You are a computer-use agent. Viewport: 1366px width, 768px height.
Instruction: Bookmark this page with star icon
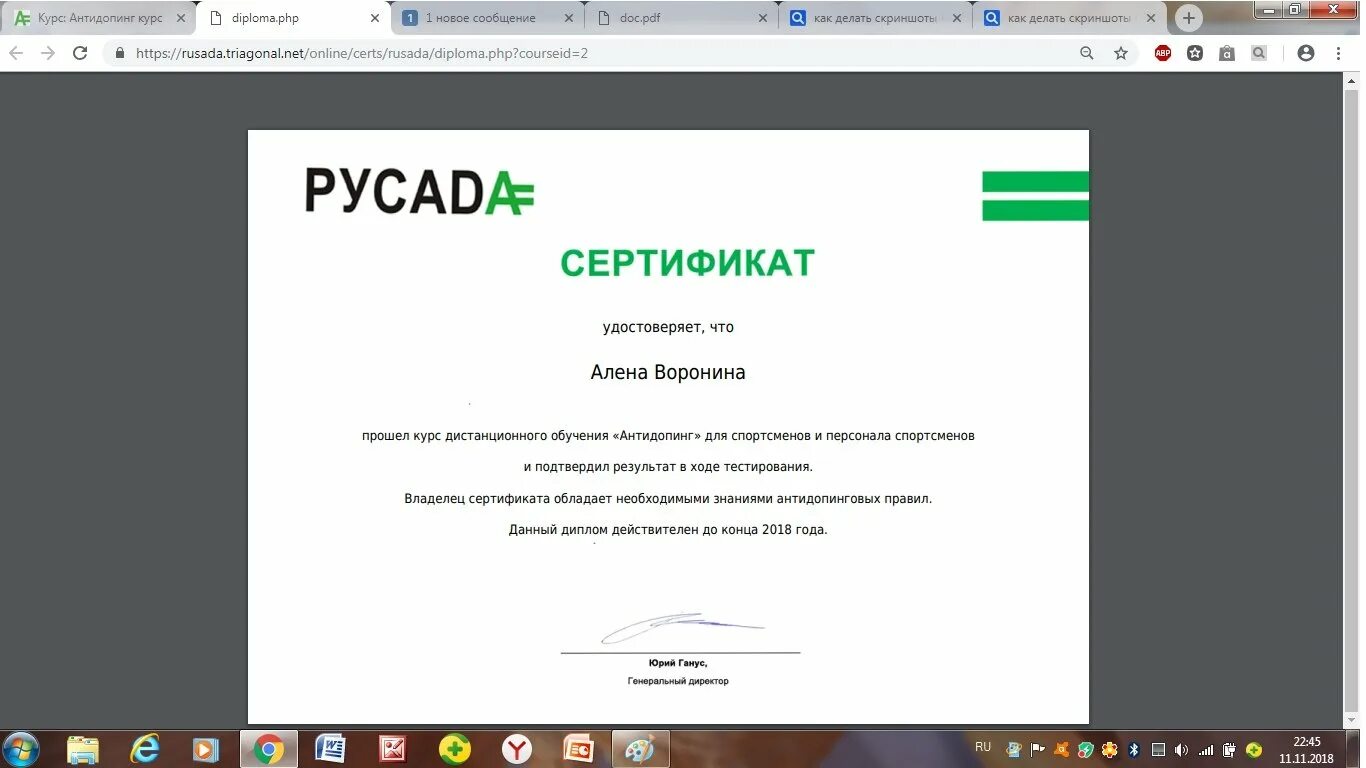[x=1121, y=53]
